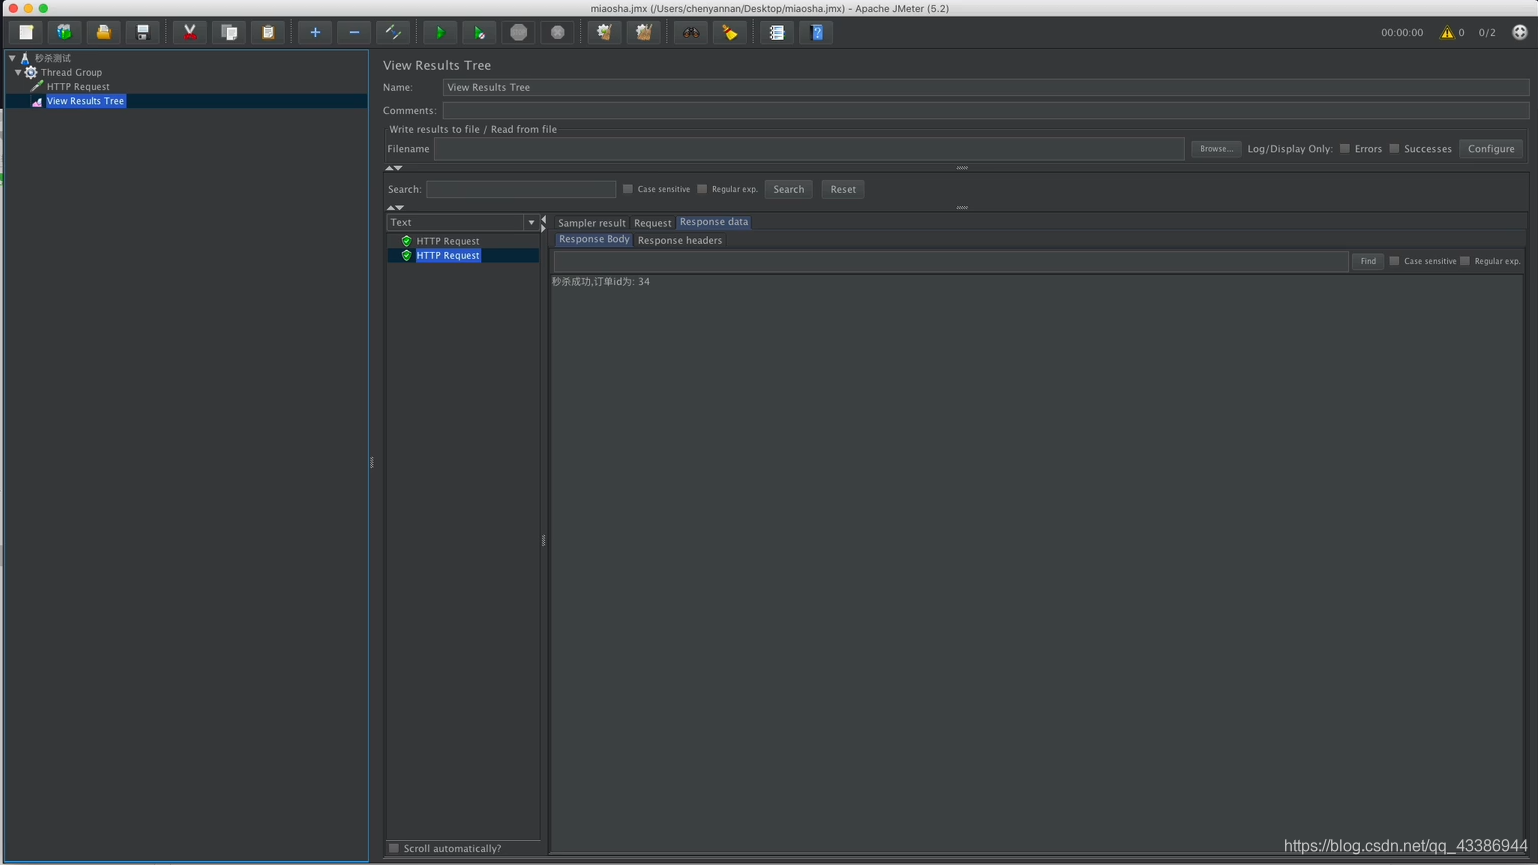Click the Browse... button

point(1216,149)
